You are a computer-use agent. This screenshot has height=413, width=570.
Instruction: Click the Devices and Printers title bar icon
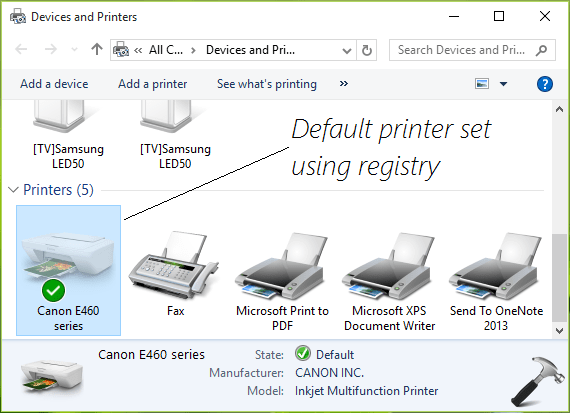18,16
